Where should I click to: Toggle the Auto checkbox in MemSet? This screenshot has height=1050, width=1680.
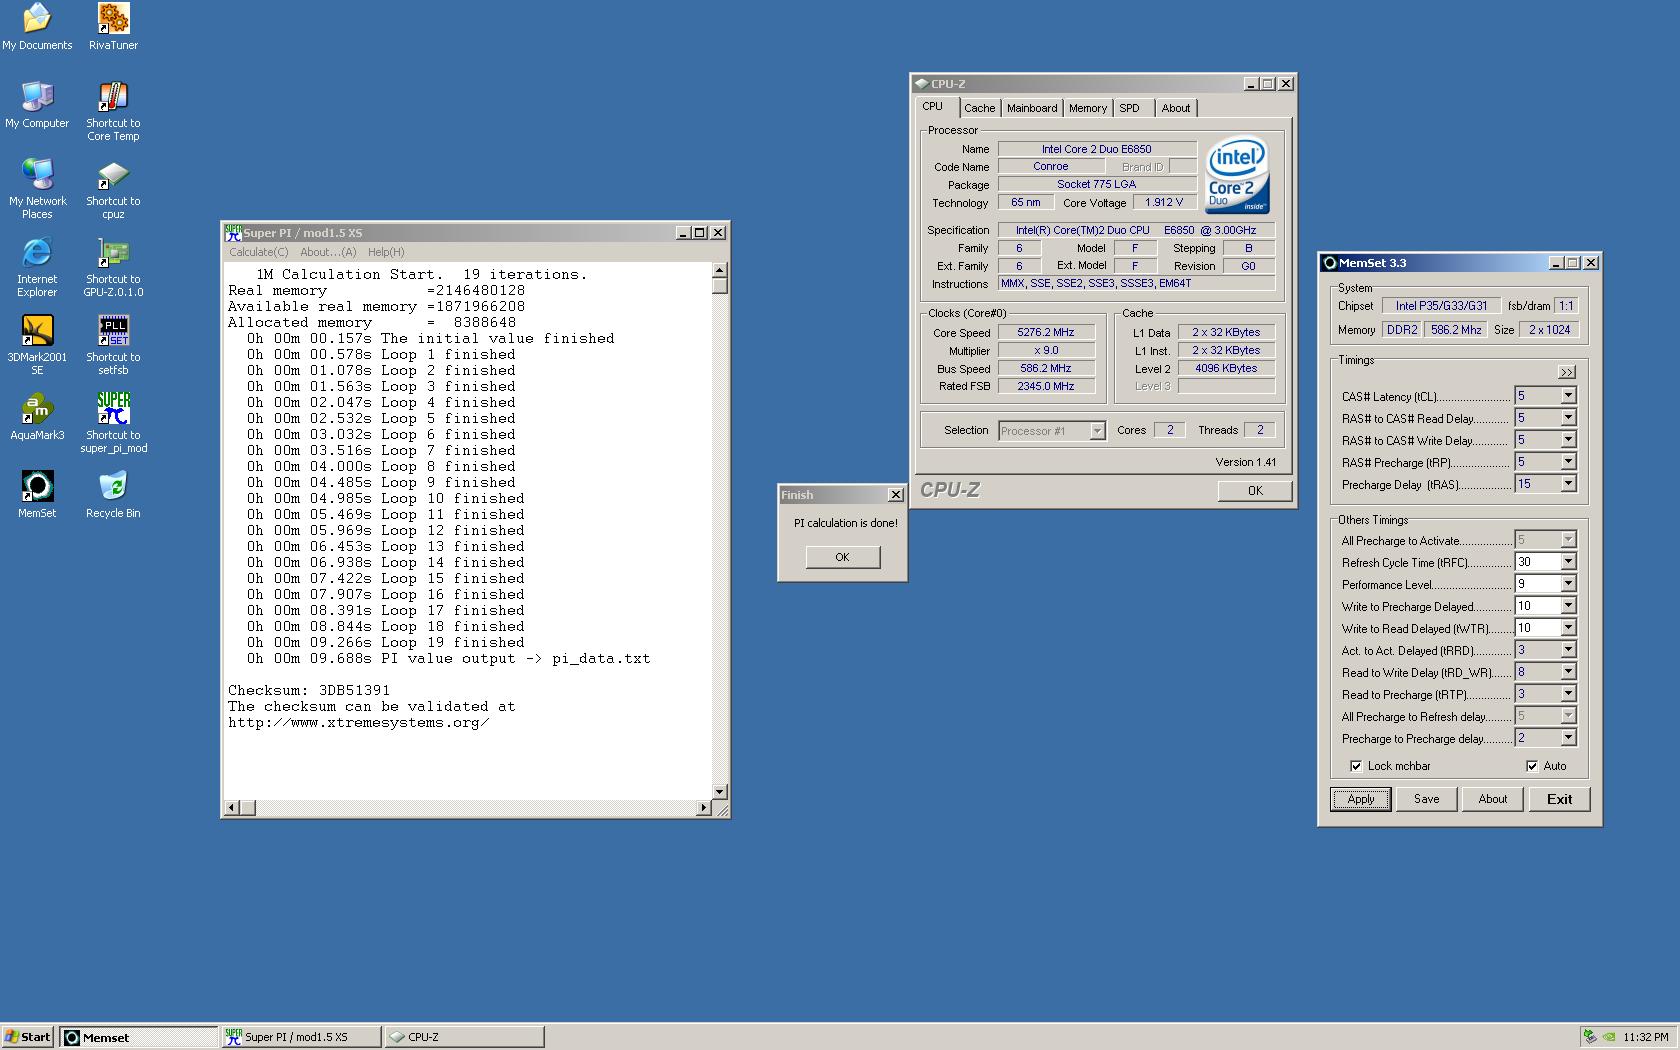1532,766
